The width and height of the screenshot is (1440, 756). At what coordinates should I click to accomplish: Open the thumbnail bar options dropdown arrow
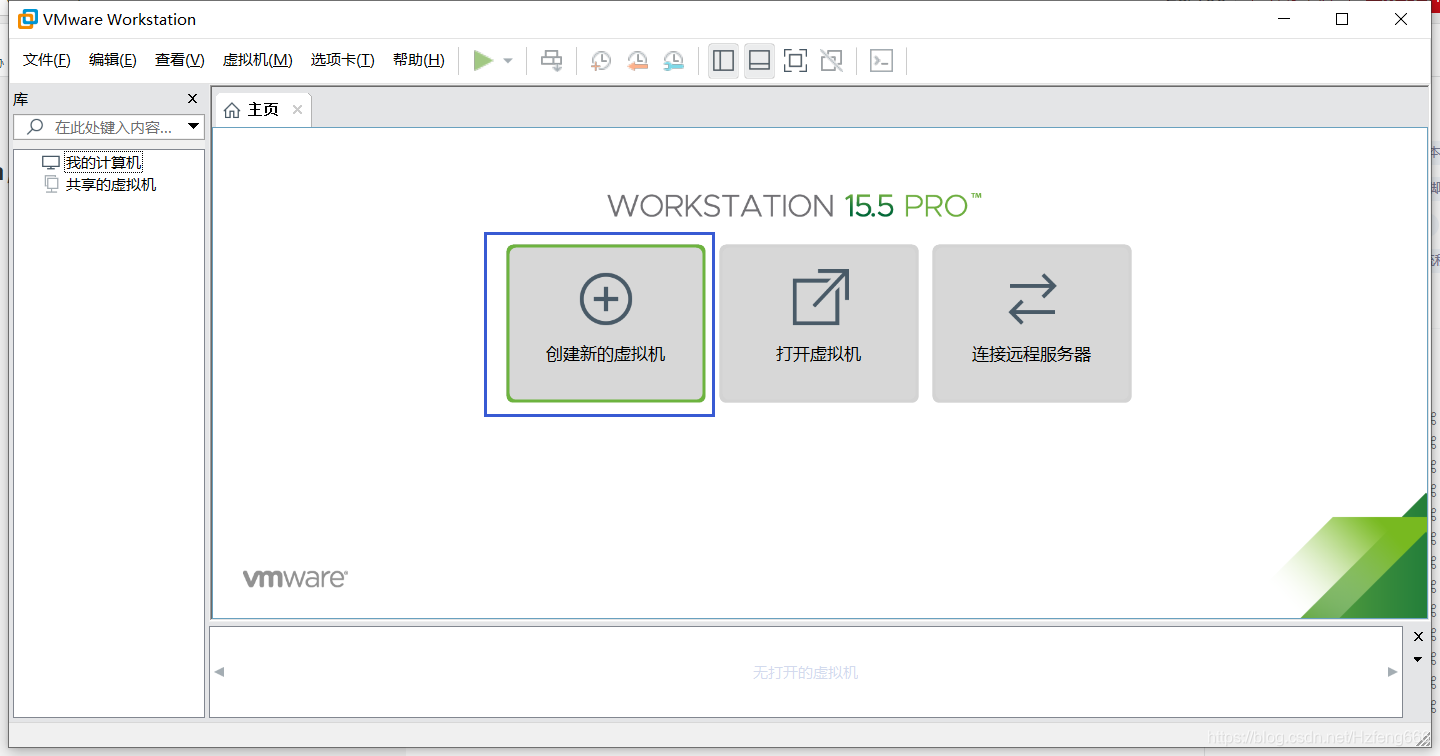tap(1418, 659)
